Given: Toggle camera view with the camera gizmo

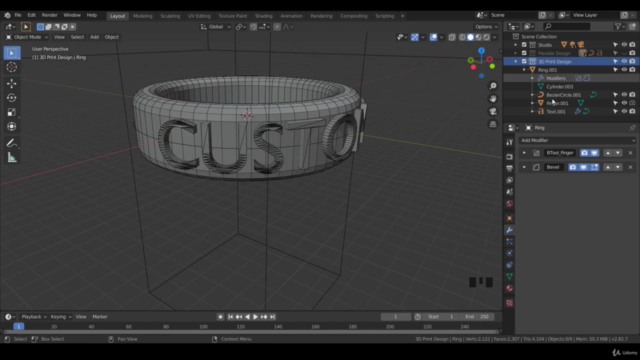Looking at the screenshot, I should [493, 111].
